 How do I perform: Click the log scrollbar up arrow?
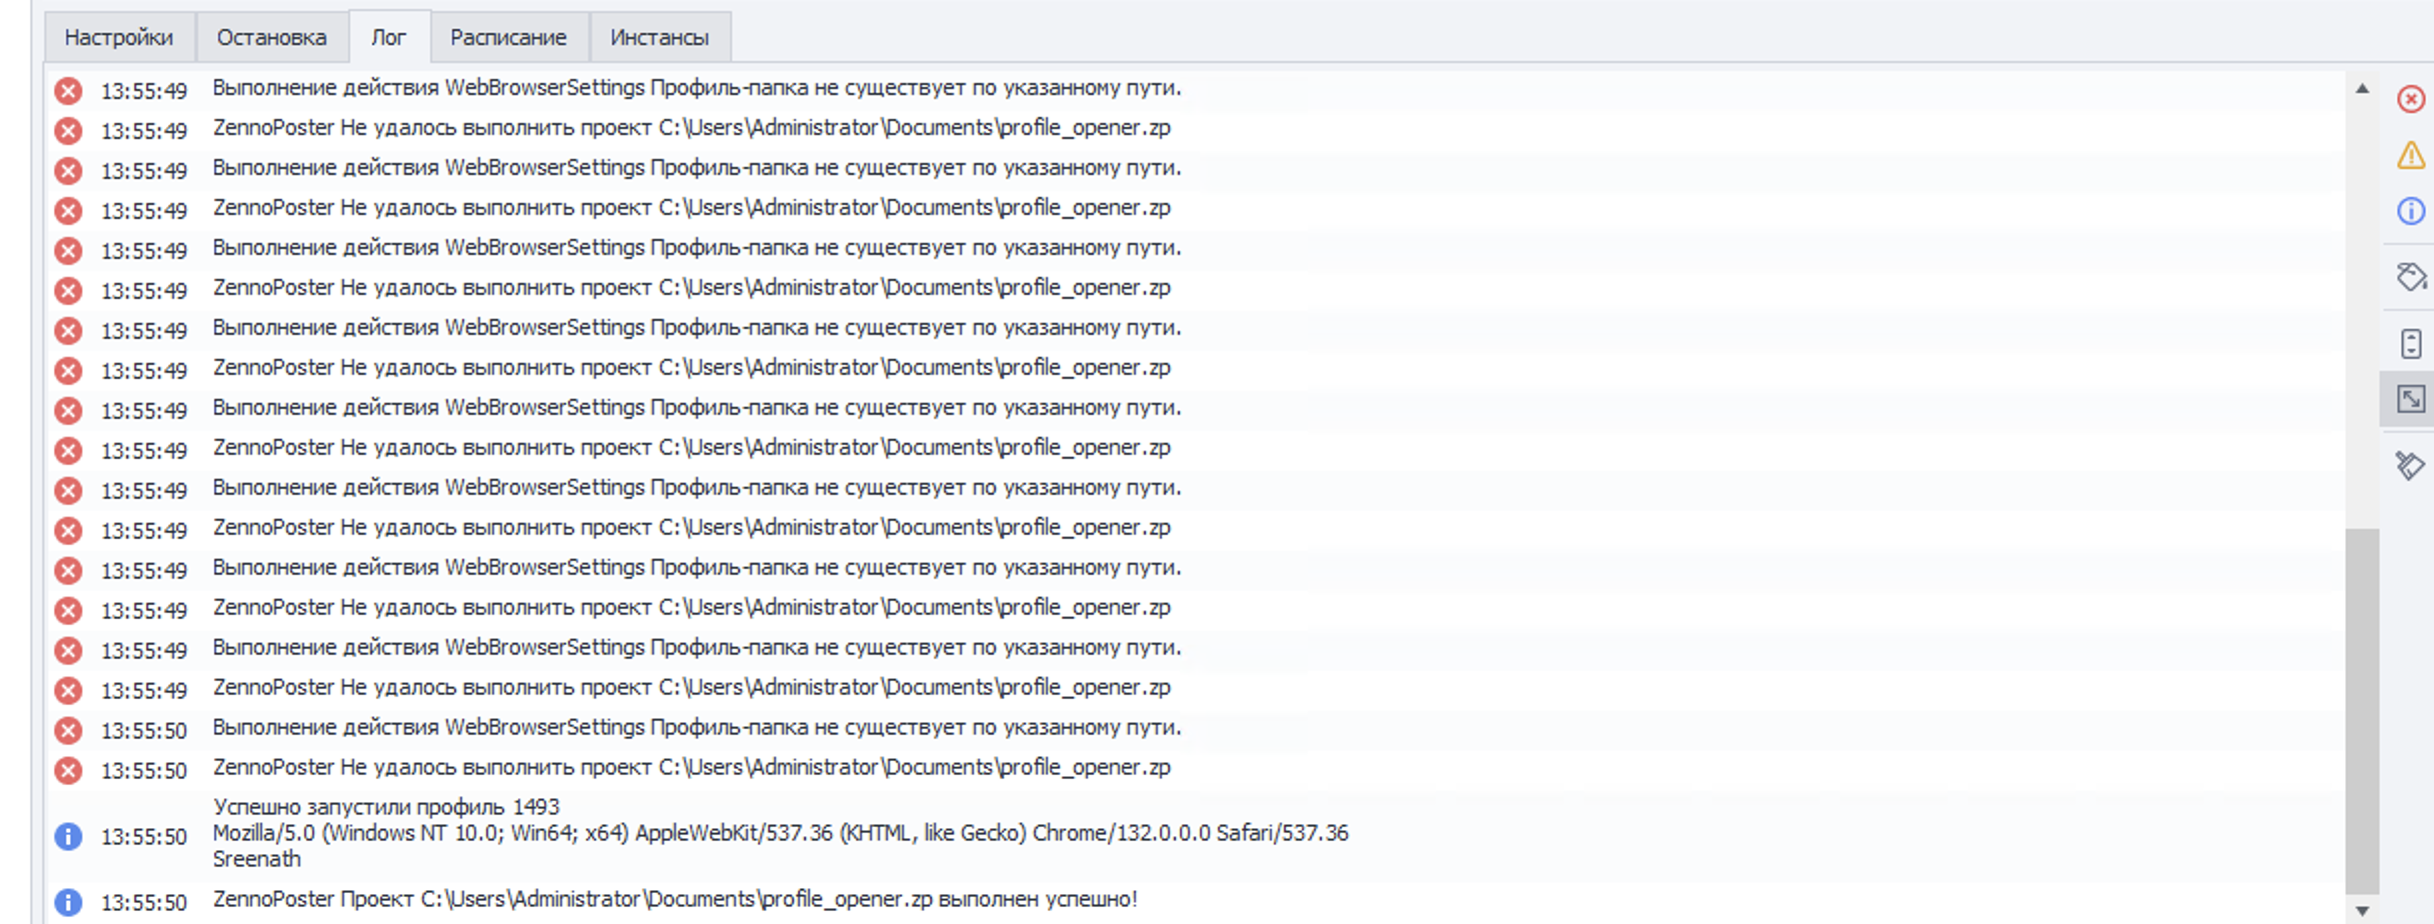[x=2362, y=88]
